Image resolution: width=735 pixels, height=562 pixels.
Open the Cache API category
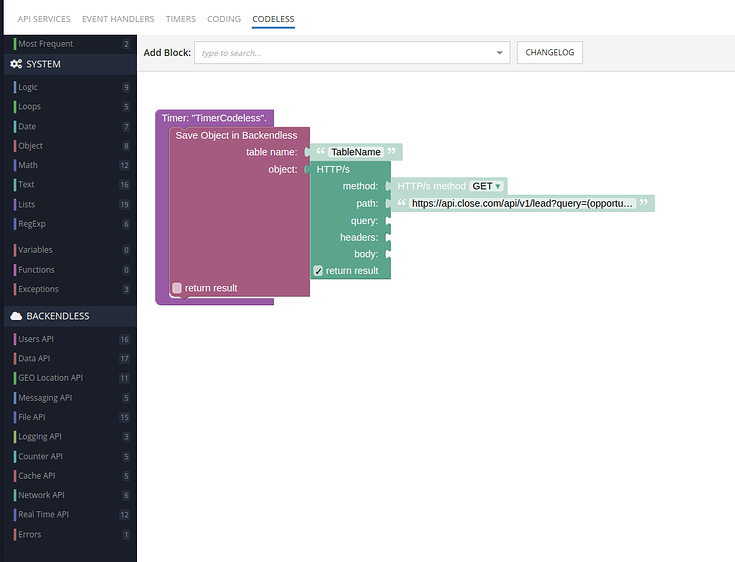coord(70,475)
